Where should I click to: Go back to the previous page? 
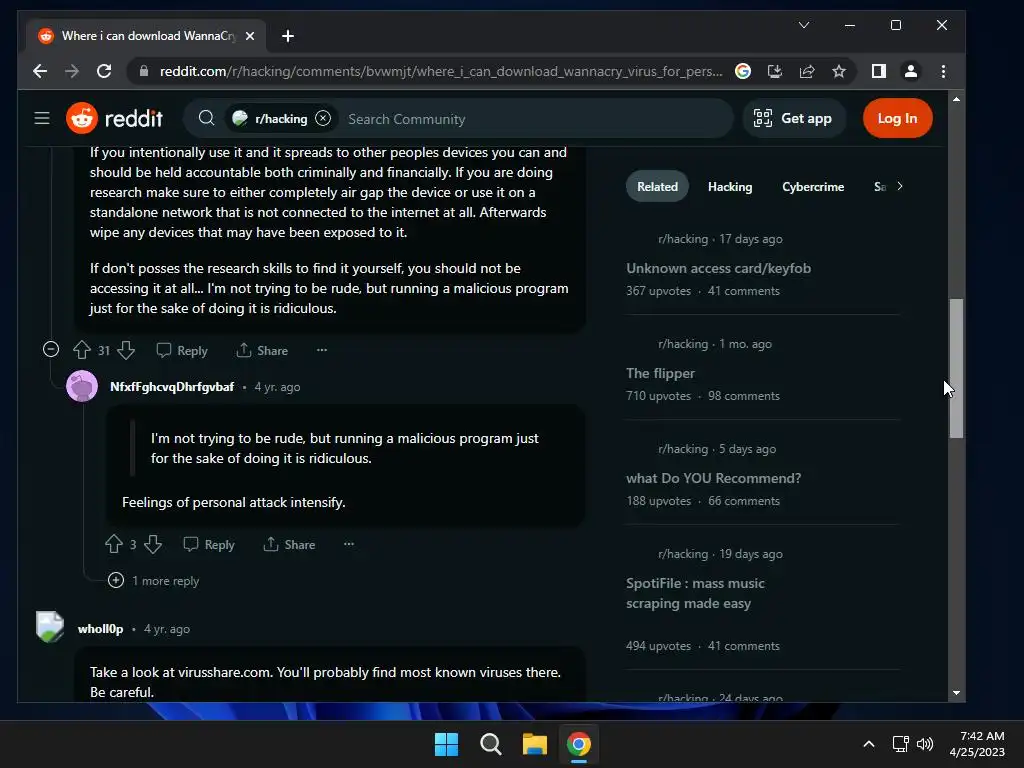pos(40,71)
